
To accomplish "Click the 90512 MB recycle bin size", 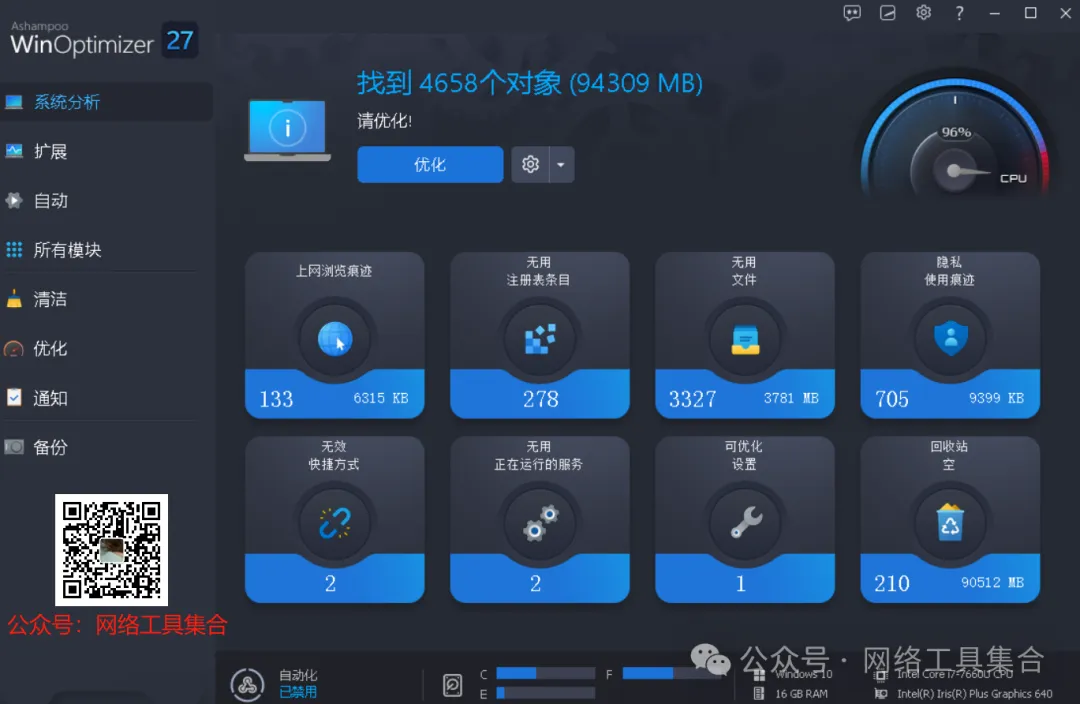I will click(x=993, y=583).
